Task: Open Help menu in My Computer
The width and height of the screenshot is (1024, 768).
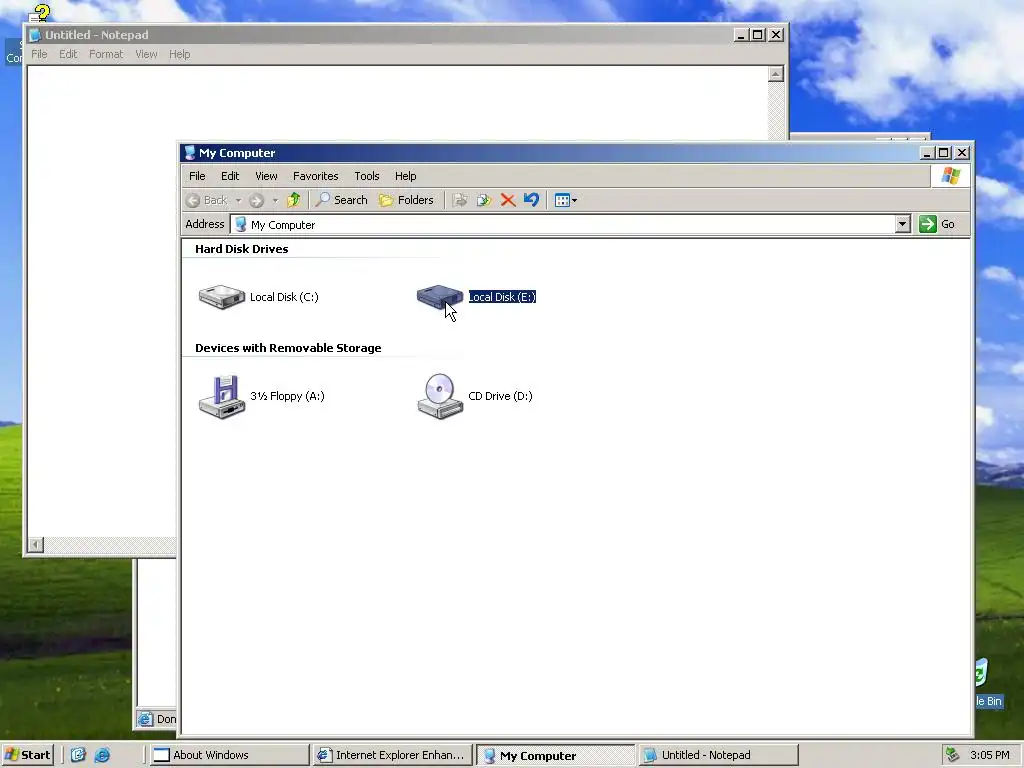Action: (406, 176)
